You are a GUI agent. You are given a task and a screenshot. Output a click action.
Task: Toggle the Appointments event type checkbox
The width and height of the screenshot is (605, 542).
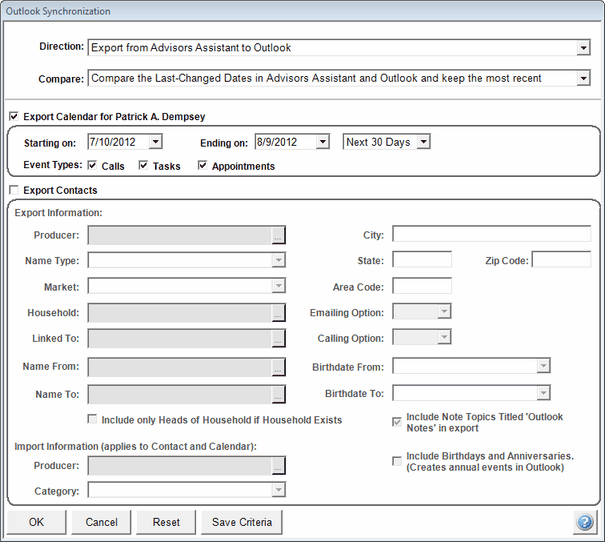[x=202, y=165]
